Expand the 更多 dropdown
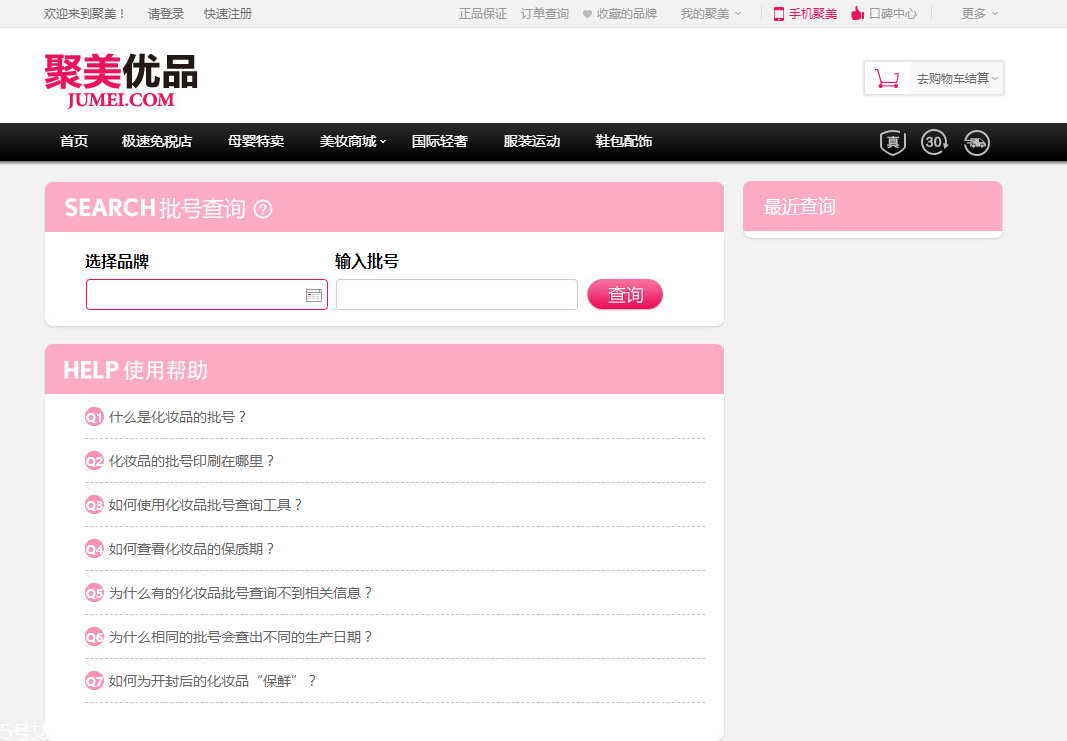 click(x=973, y=13)
